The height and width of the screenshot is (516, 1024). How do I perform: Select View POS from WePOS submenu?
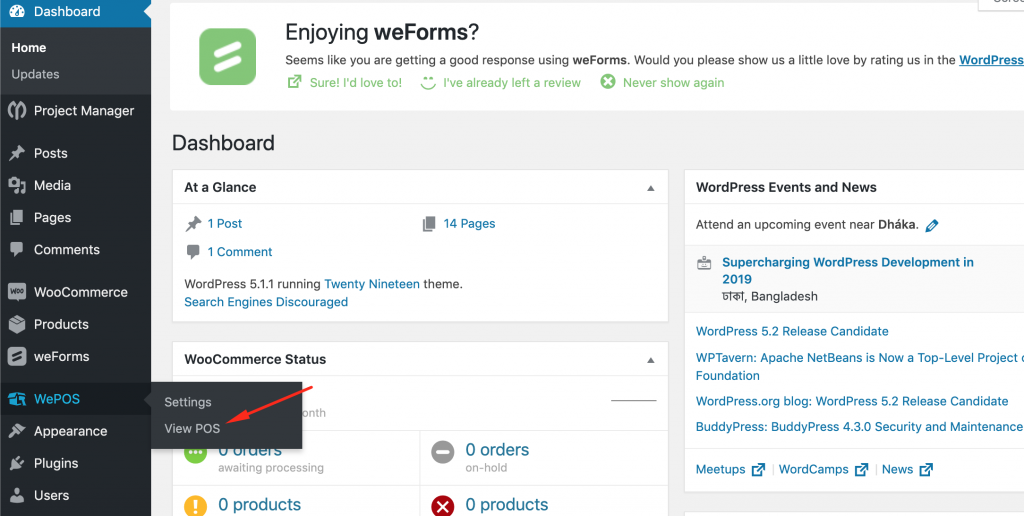point(193,428)
